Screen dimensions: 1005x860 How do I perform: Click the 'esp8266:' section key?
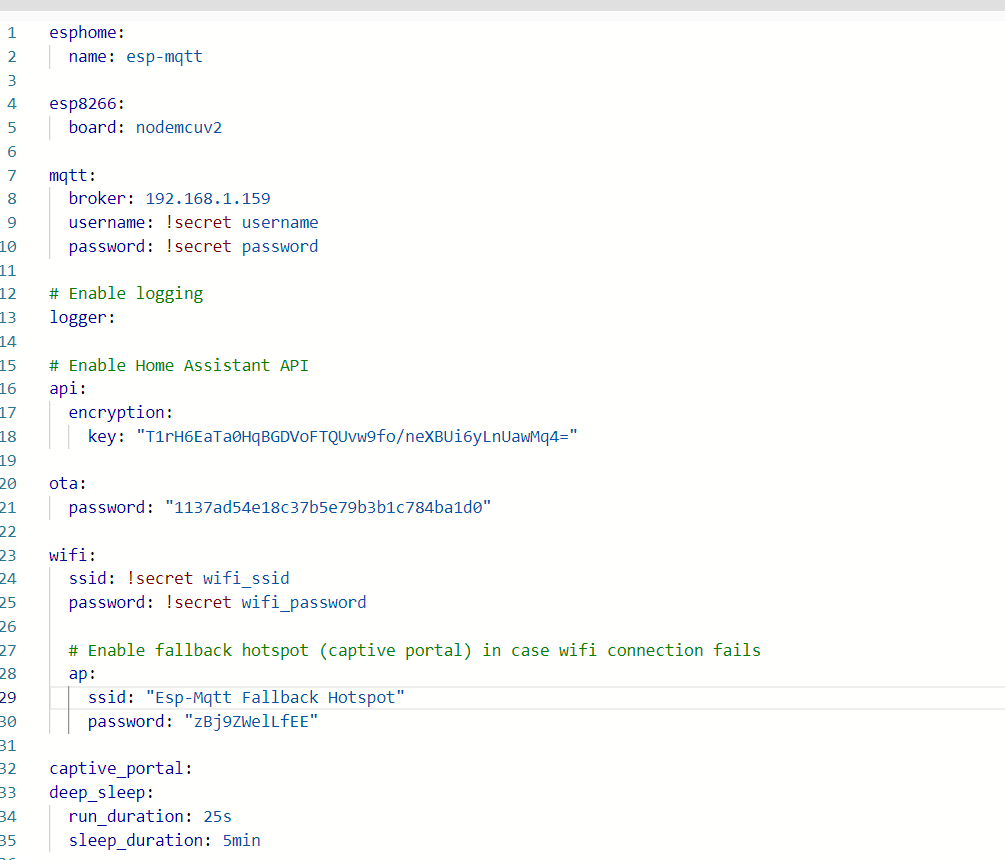click(87, 104)
